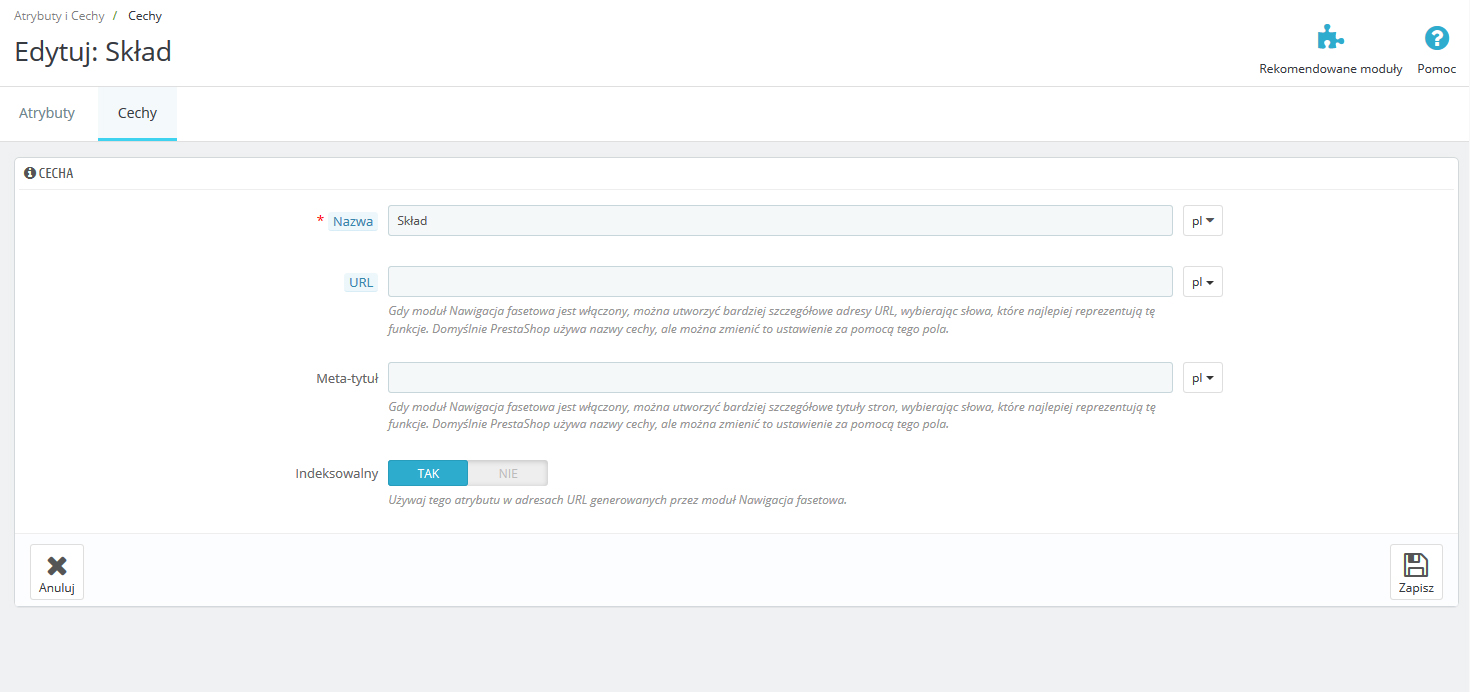Switch to the Atrybuty tab
Image resolution: width=1470 pixels, height=692 pixels.
click(x=47, y=113)
